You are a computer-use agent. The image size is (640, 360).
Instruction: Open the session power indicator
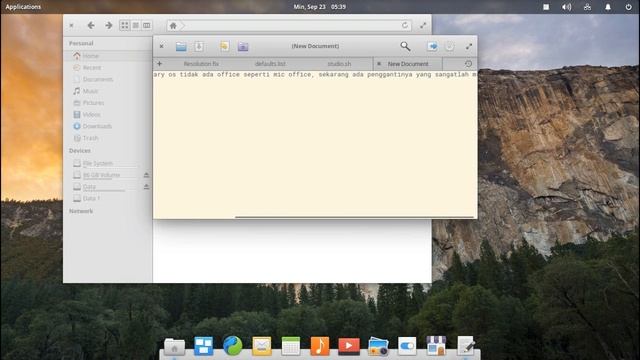click(629, 7)
